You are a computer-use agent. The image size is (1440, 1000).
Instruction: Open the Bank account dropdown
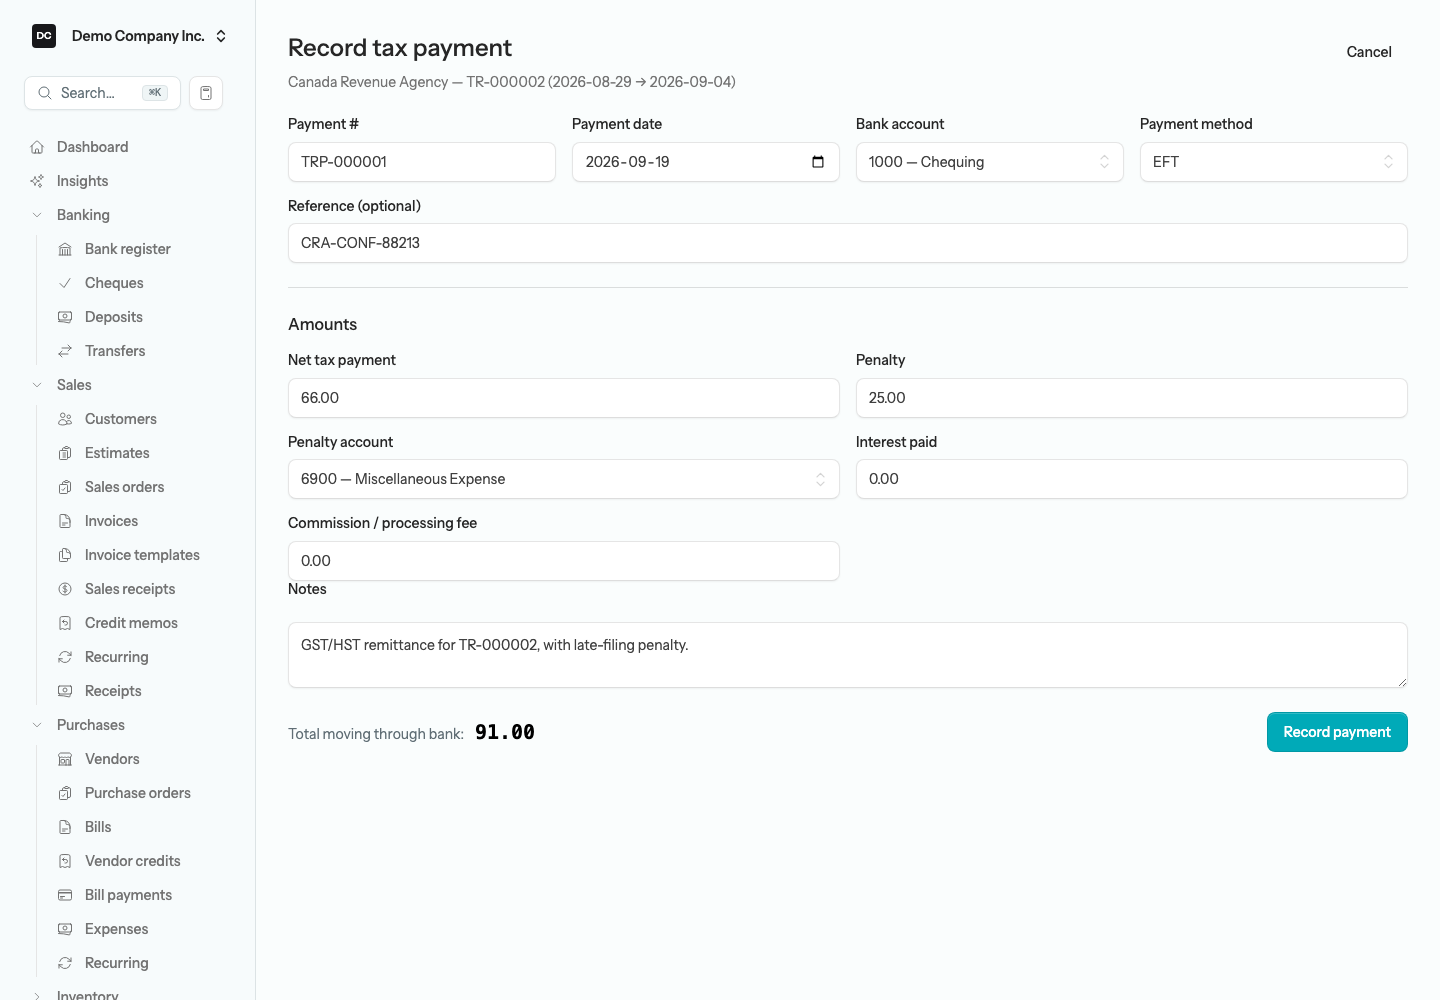point(990,162)
